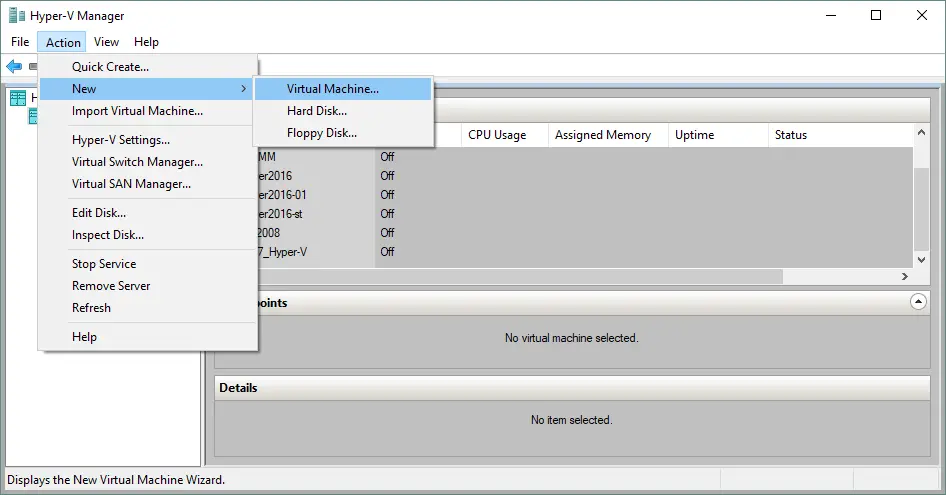Choose Virtual Machine... from the New submenu

coord(332,89)
